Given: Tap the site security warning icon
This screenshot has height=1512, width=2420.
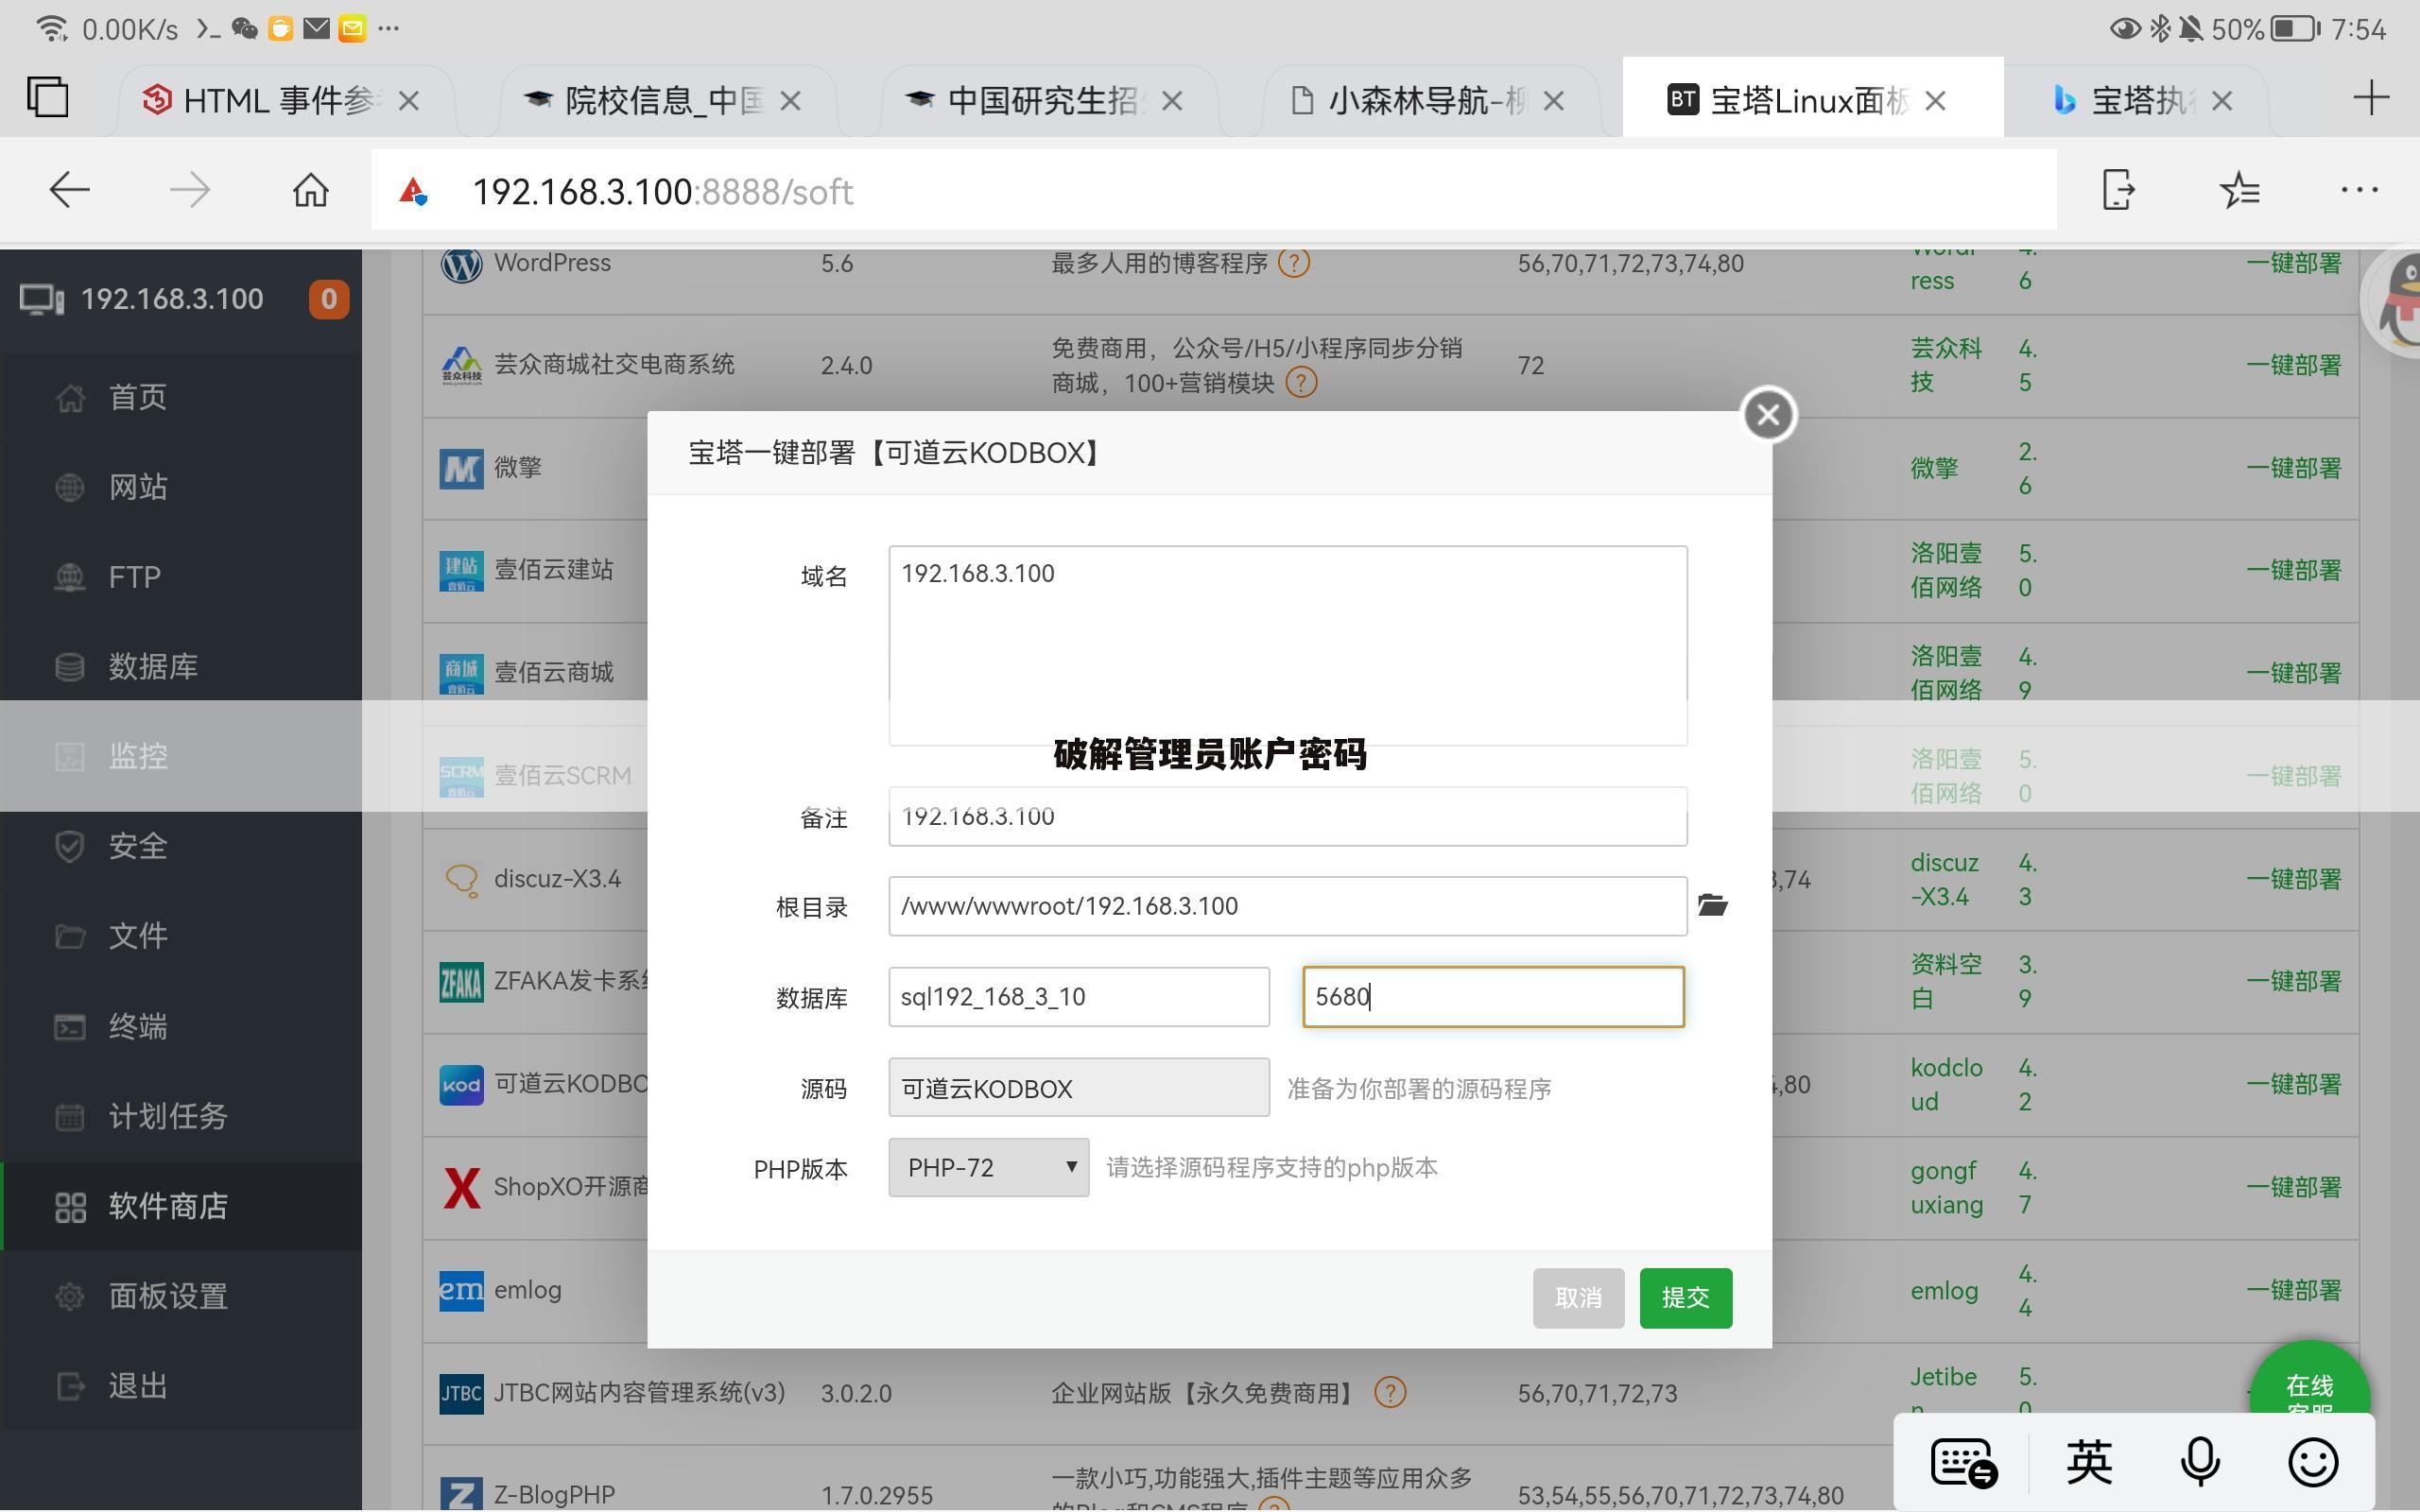Looking at the screenshot, I should point(412,190).
